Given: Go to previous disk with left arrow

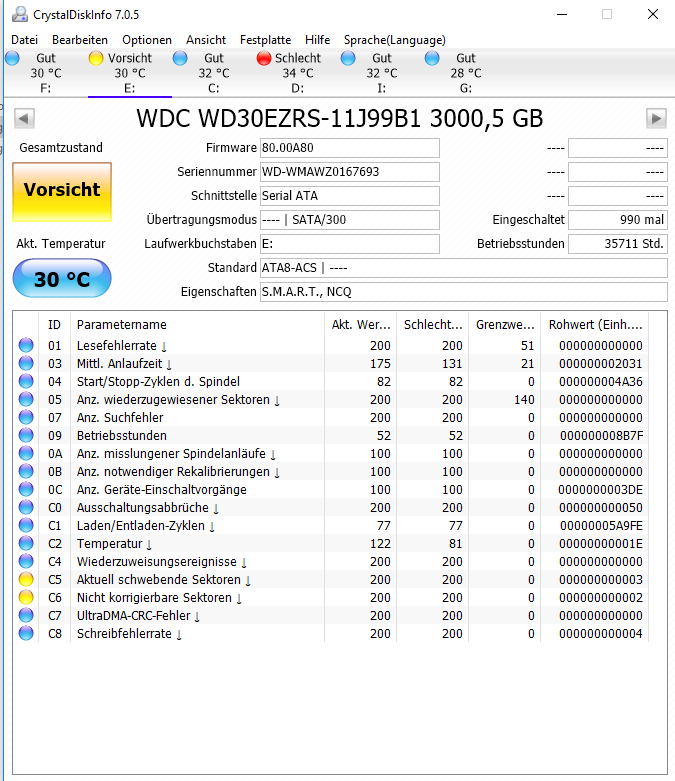Looking at the screenshot, I should point(24,119).
